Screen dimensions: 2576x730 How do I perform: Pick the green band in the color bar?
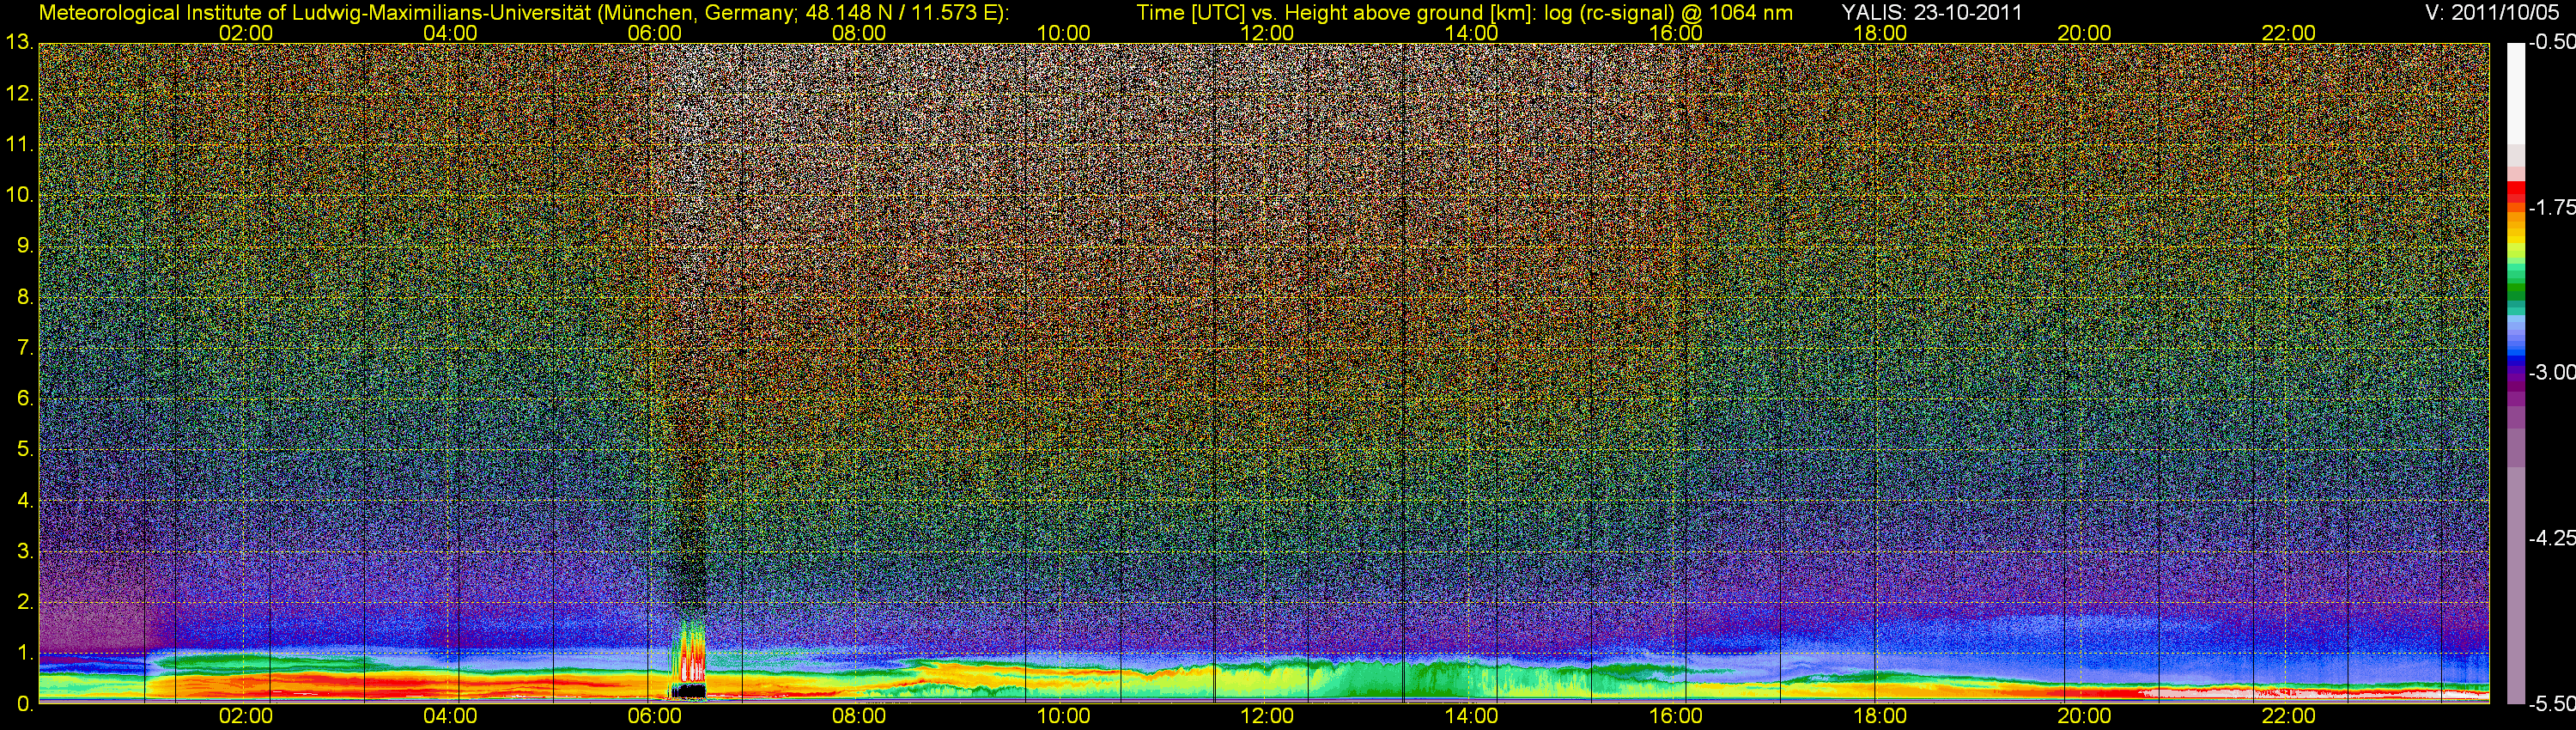pos(2516,292)
